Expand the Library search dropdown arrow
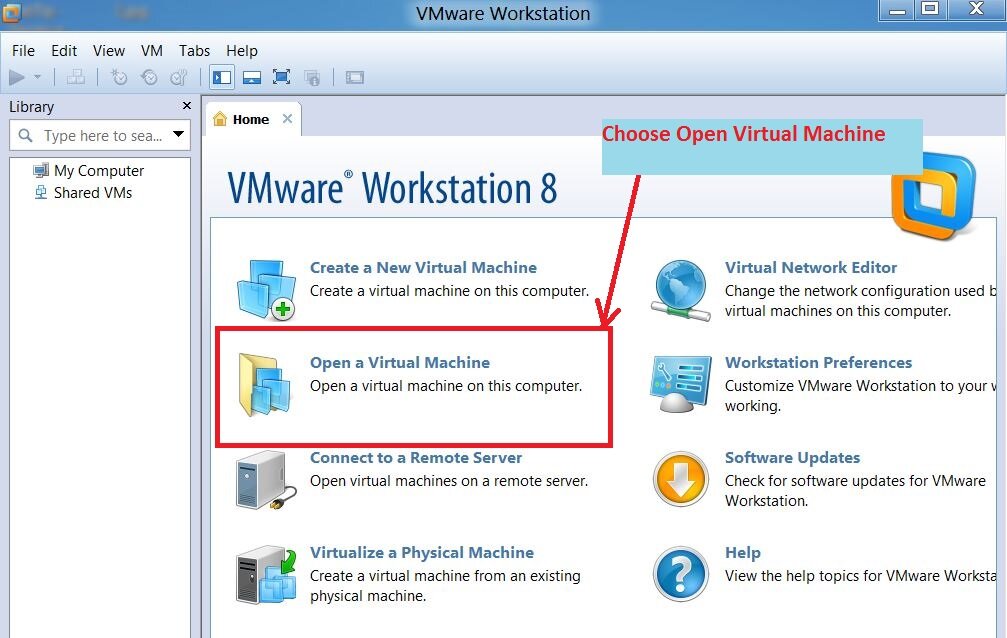1007x638 pixels. pyautogui.click(x=179, y=134)
